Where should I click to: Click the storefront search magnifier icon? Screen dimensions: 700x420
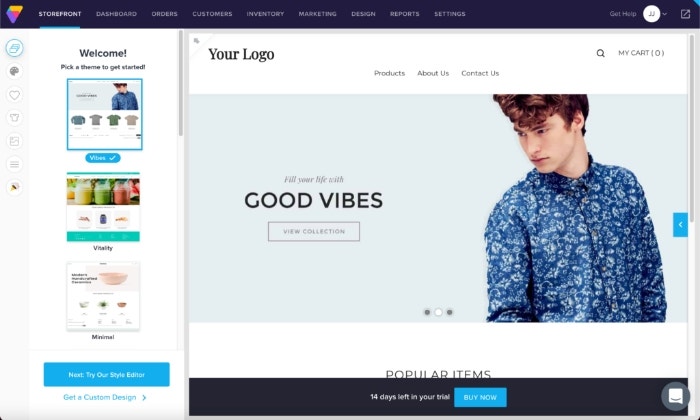coord(600,53)
